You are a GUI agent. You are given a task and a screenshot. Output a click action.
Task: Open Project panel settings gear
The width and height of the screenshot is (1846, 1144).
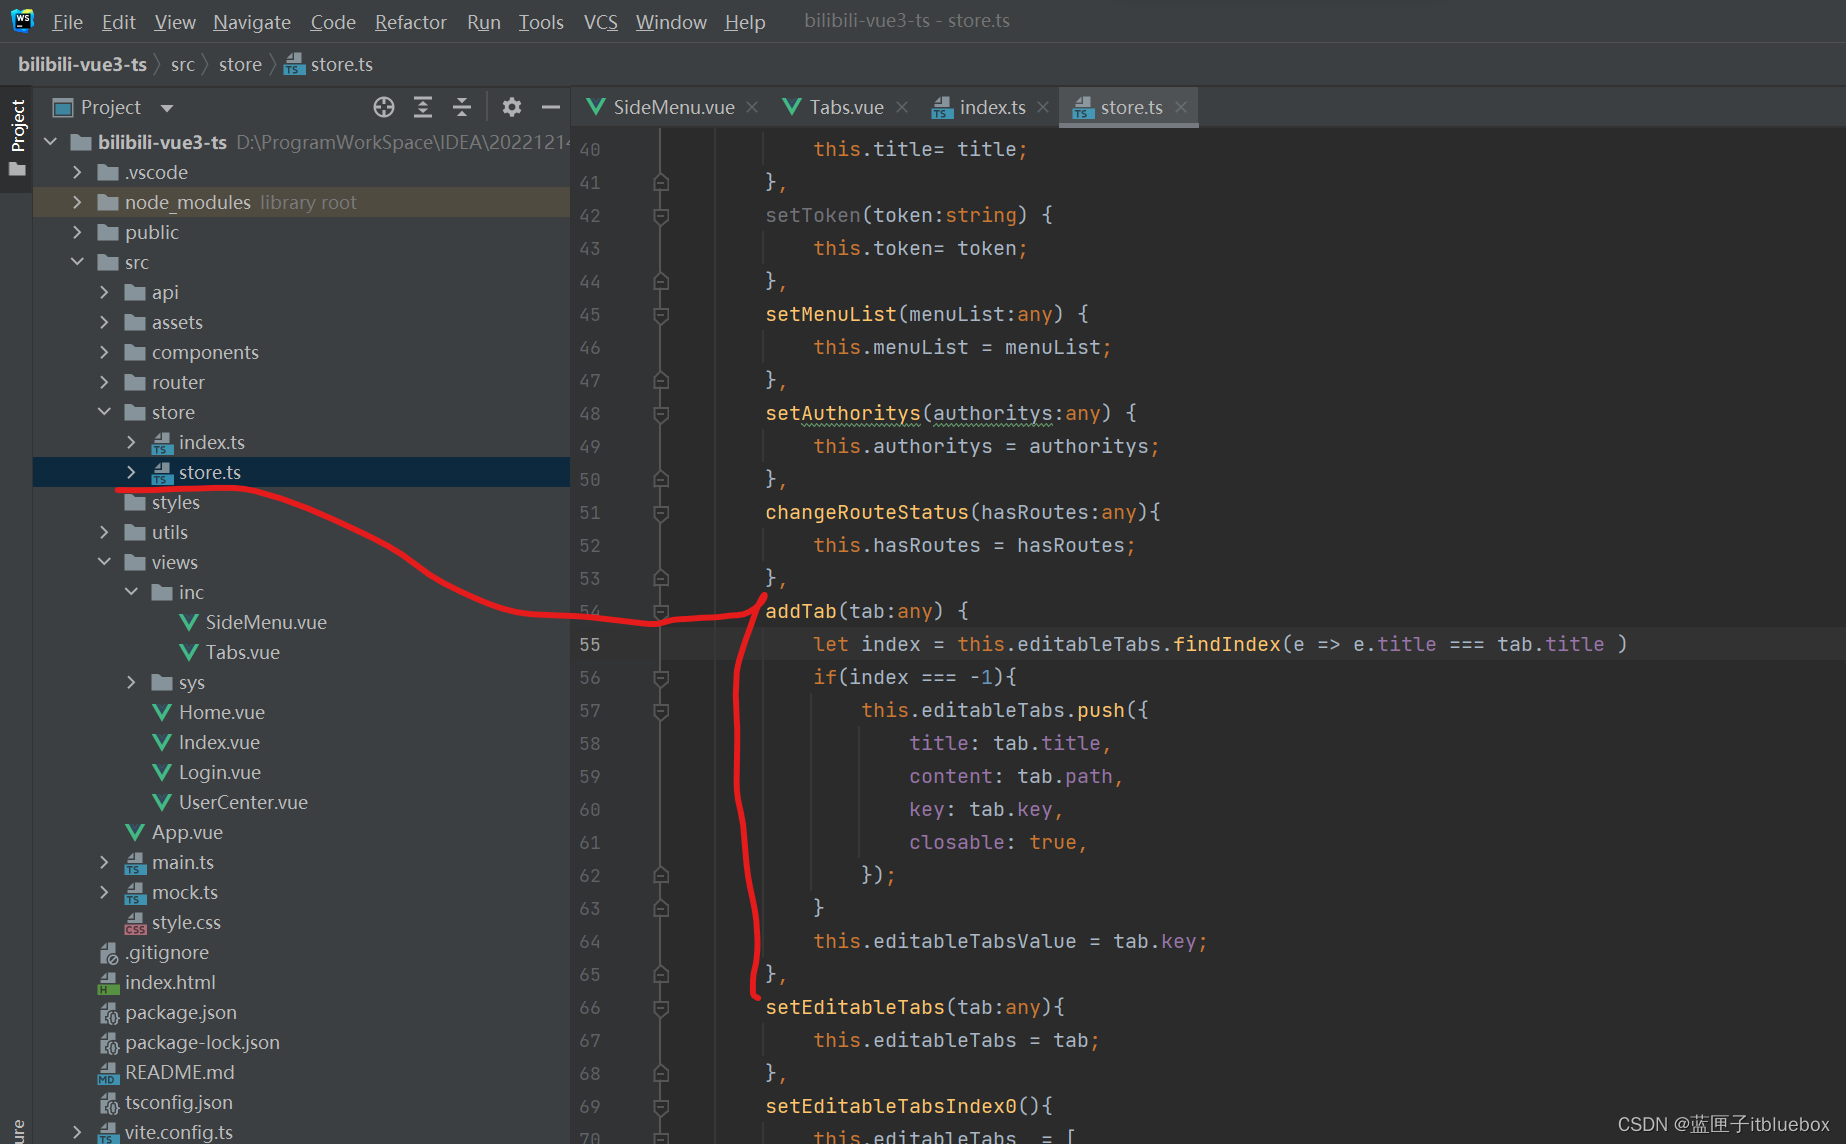click(x=512, y=107)
